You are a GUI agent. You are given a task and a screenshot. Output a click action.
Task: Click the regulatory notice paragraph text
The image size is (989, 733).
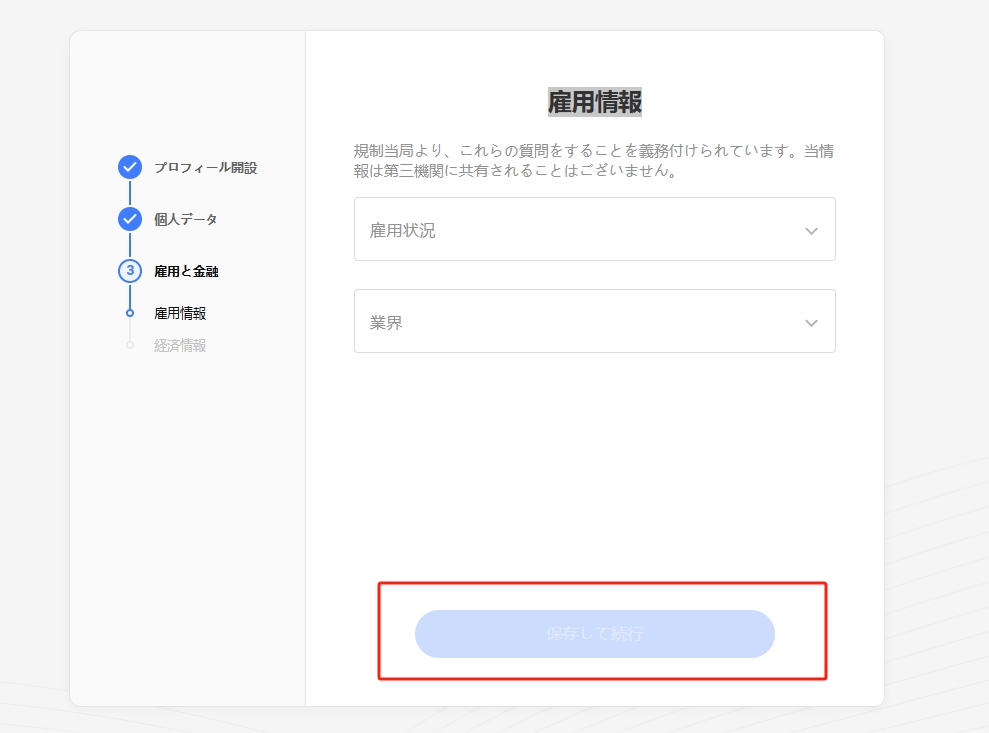[594, 161]
